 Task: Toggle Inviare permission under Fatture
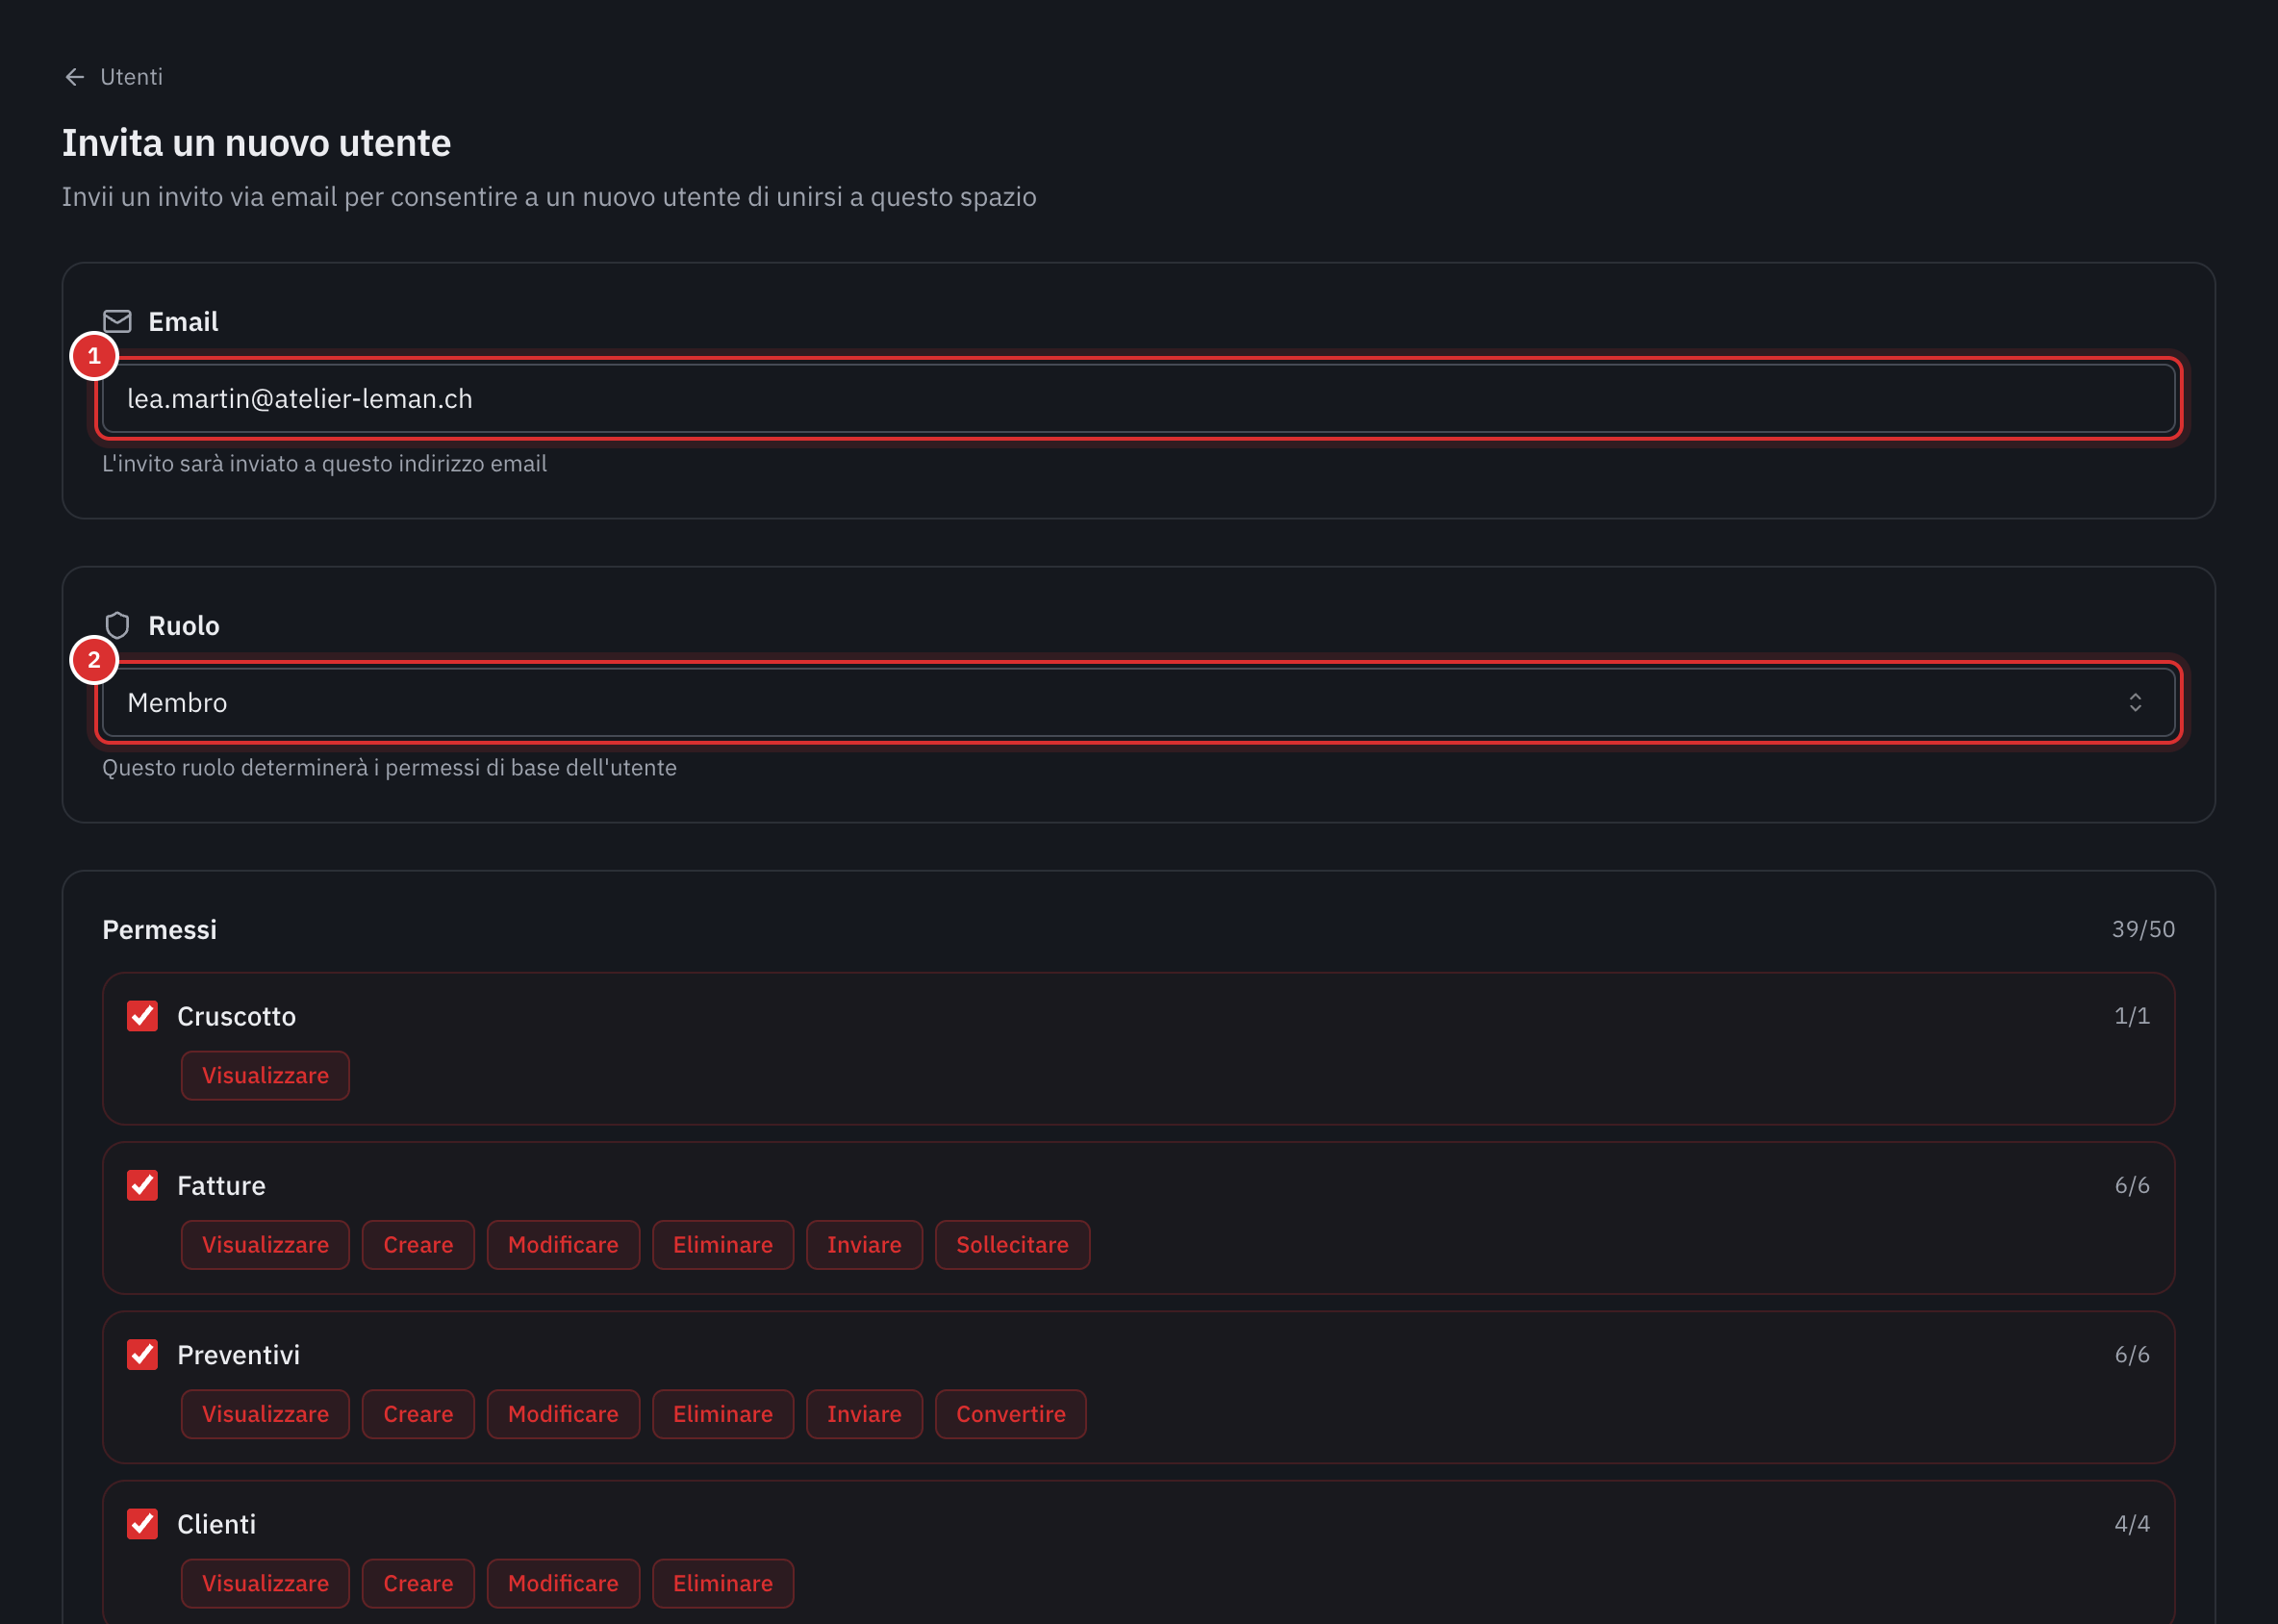pos(864,1244)
